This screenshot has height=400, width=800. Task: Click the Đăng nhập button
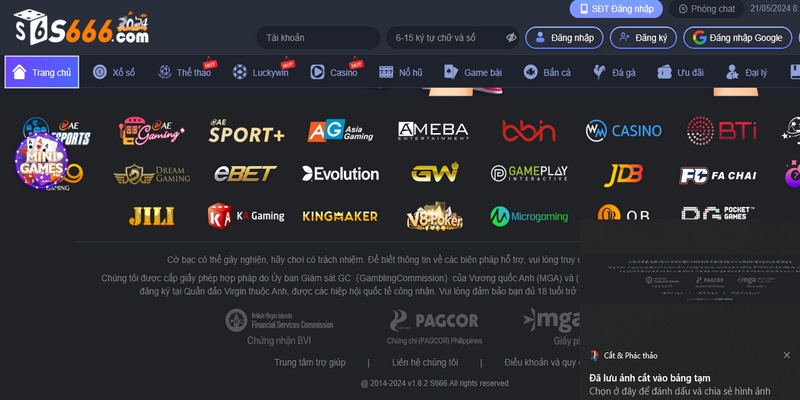click(x=564, y=38)
